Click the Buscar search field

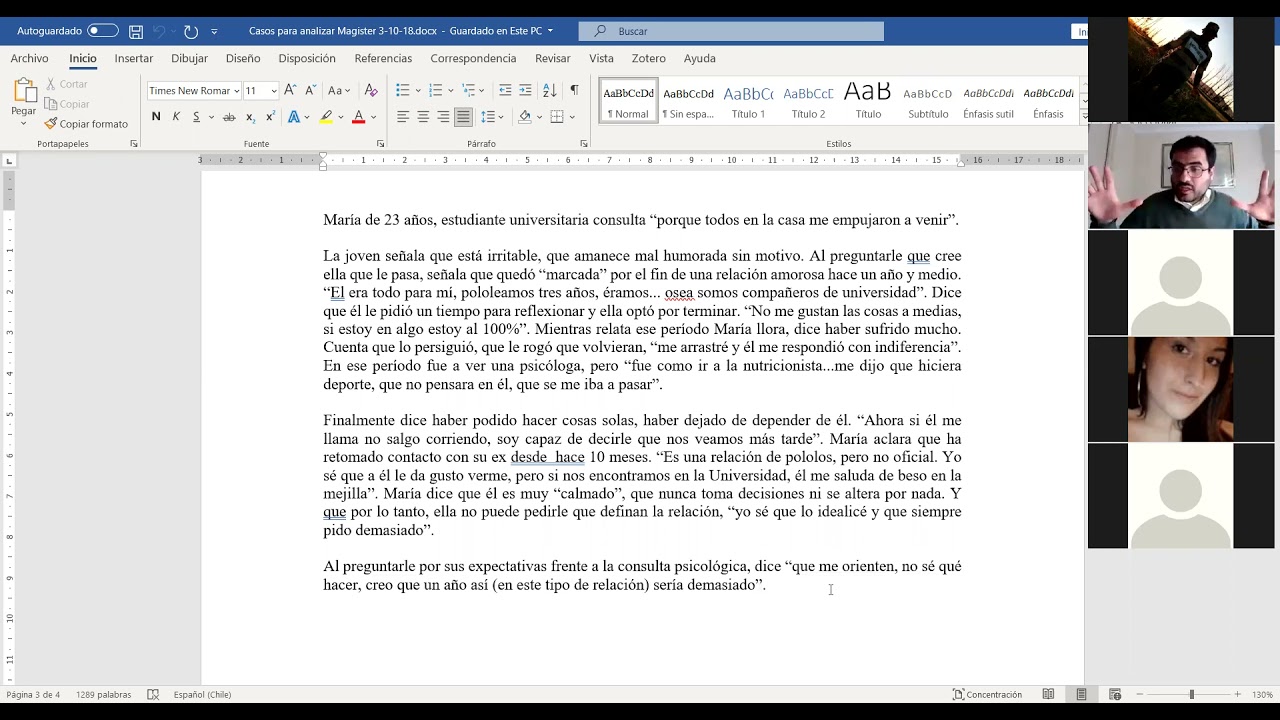[x=731, y=31]
